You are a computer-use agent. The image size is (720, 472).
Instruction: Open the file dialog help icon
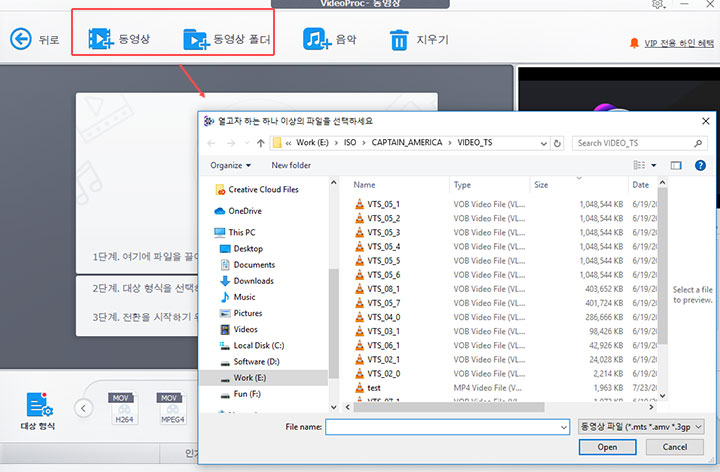(x=700, y=165)
